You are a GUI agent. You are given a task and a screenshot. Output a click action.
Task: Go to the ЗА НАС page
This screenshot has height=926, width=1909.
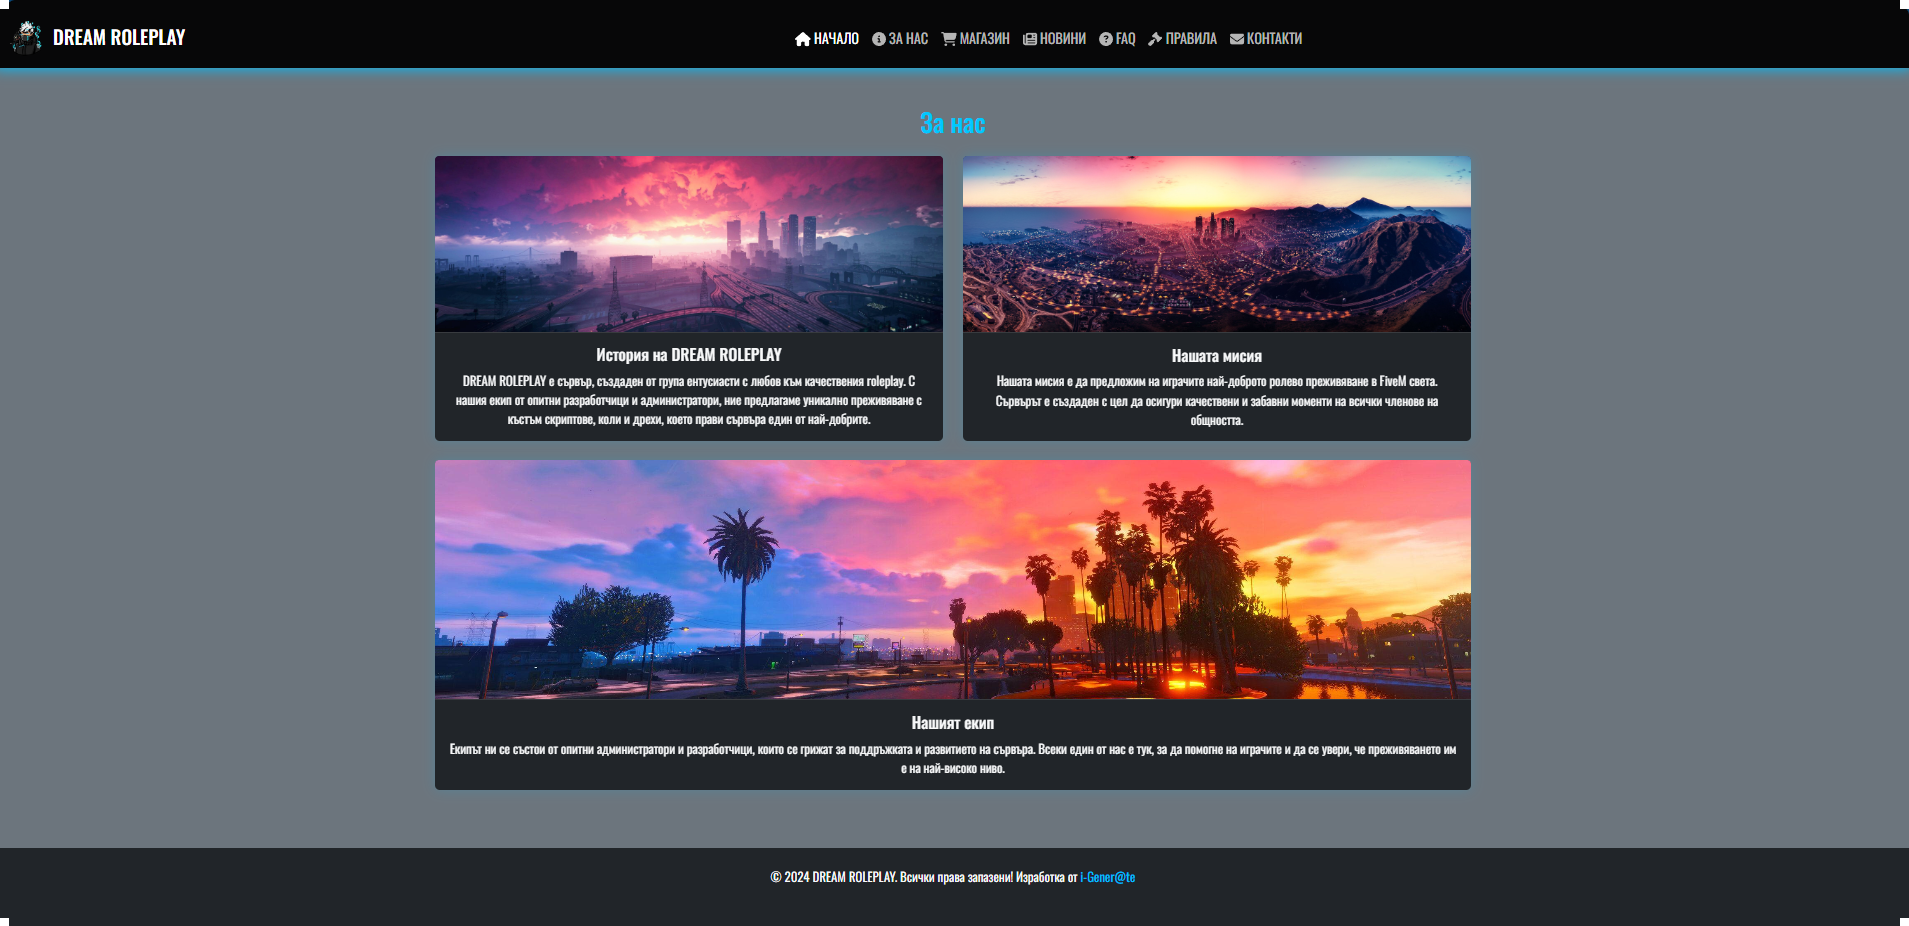click(x=900, y=39)
